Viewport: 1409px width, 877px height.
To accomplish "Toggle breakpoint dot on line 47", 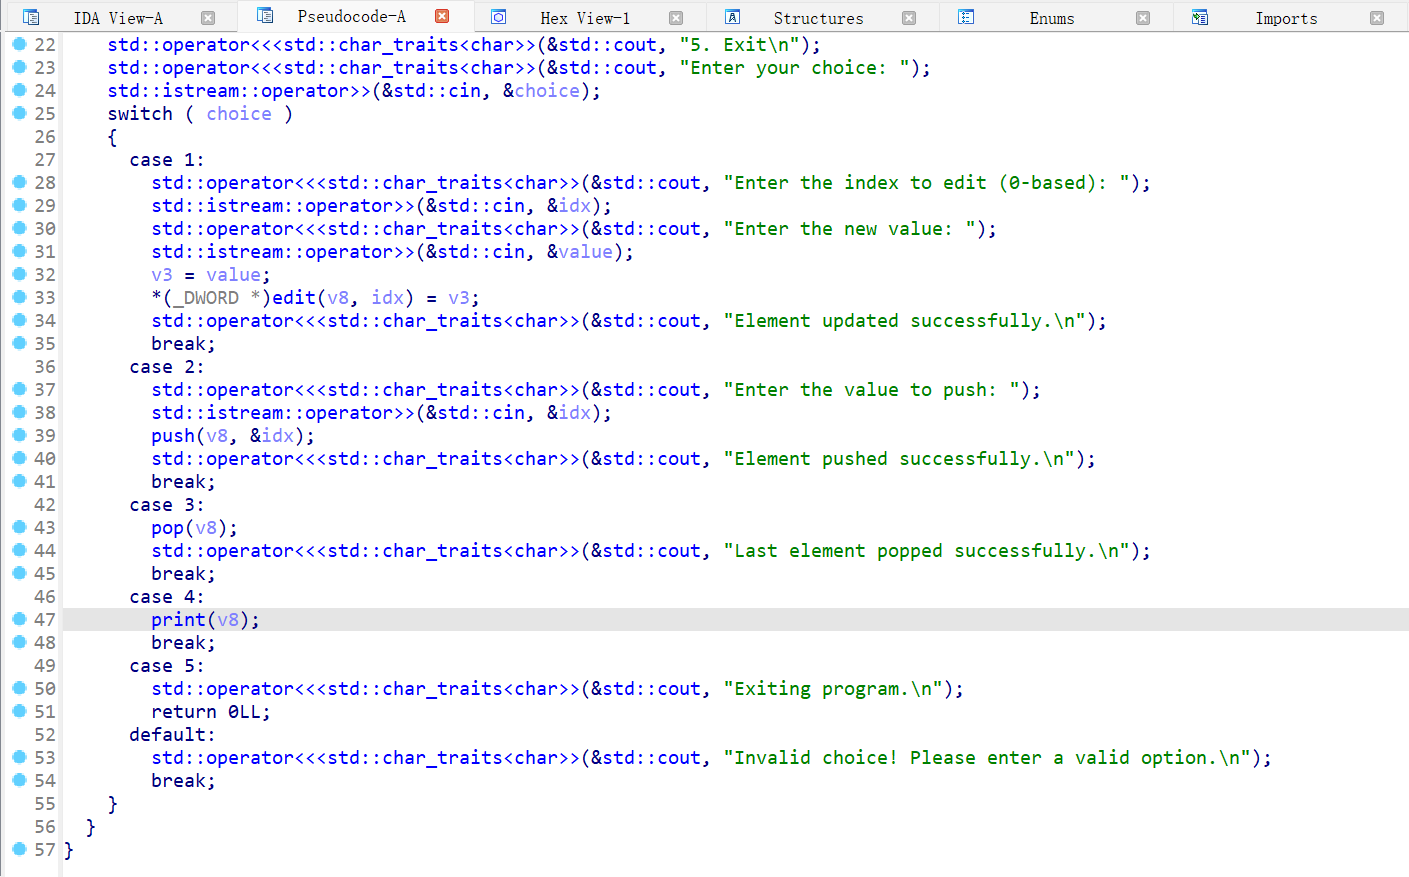I will pyautogui.click(x=19, y=619).
